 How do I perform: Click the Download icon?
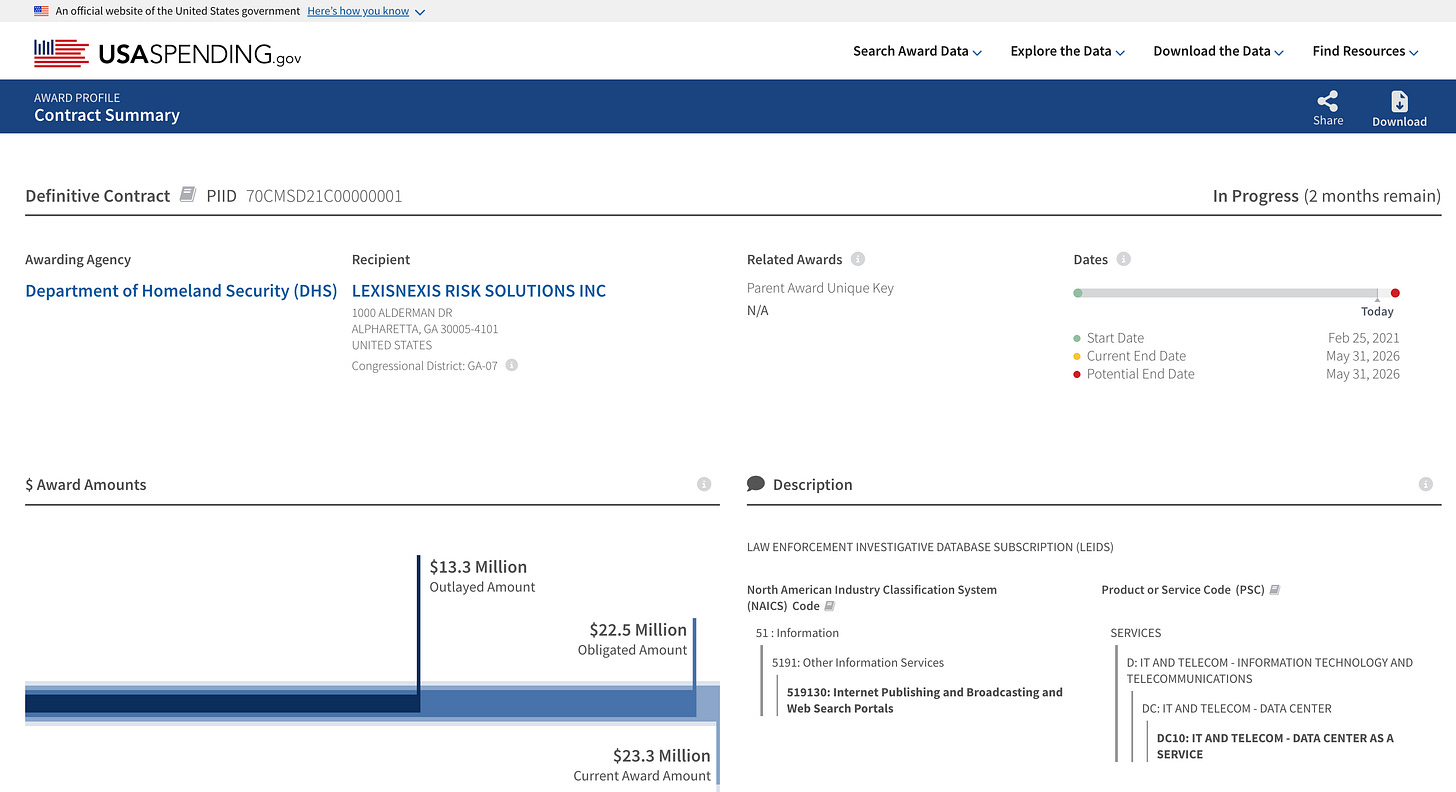[x=1399, y=101]
